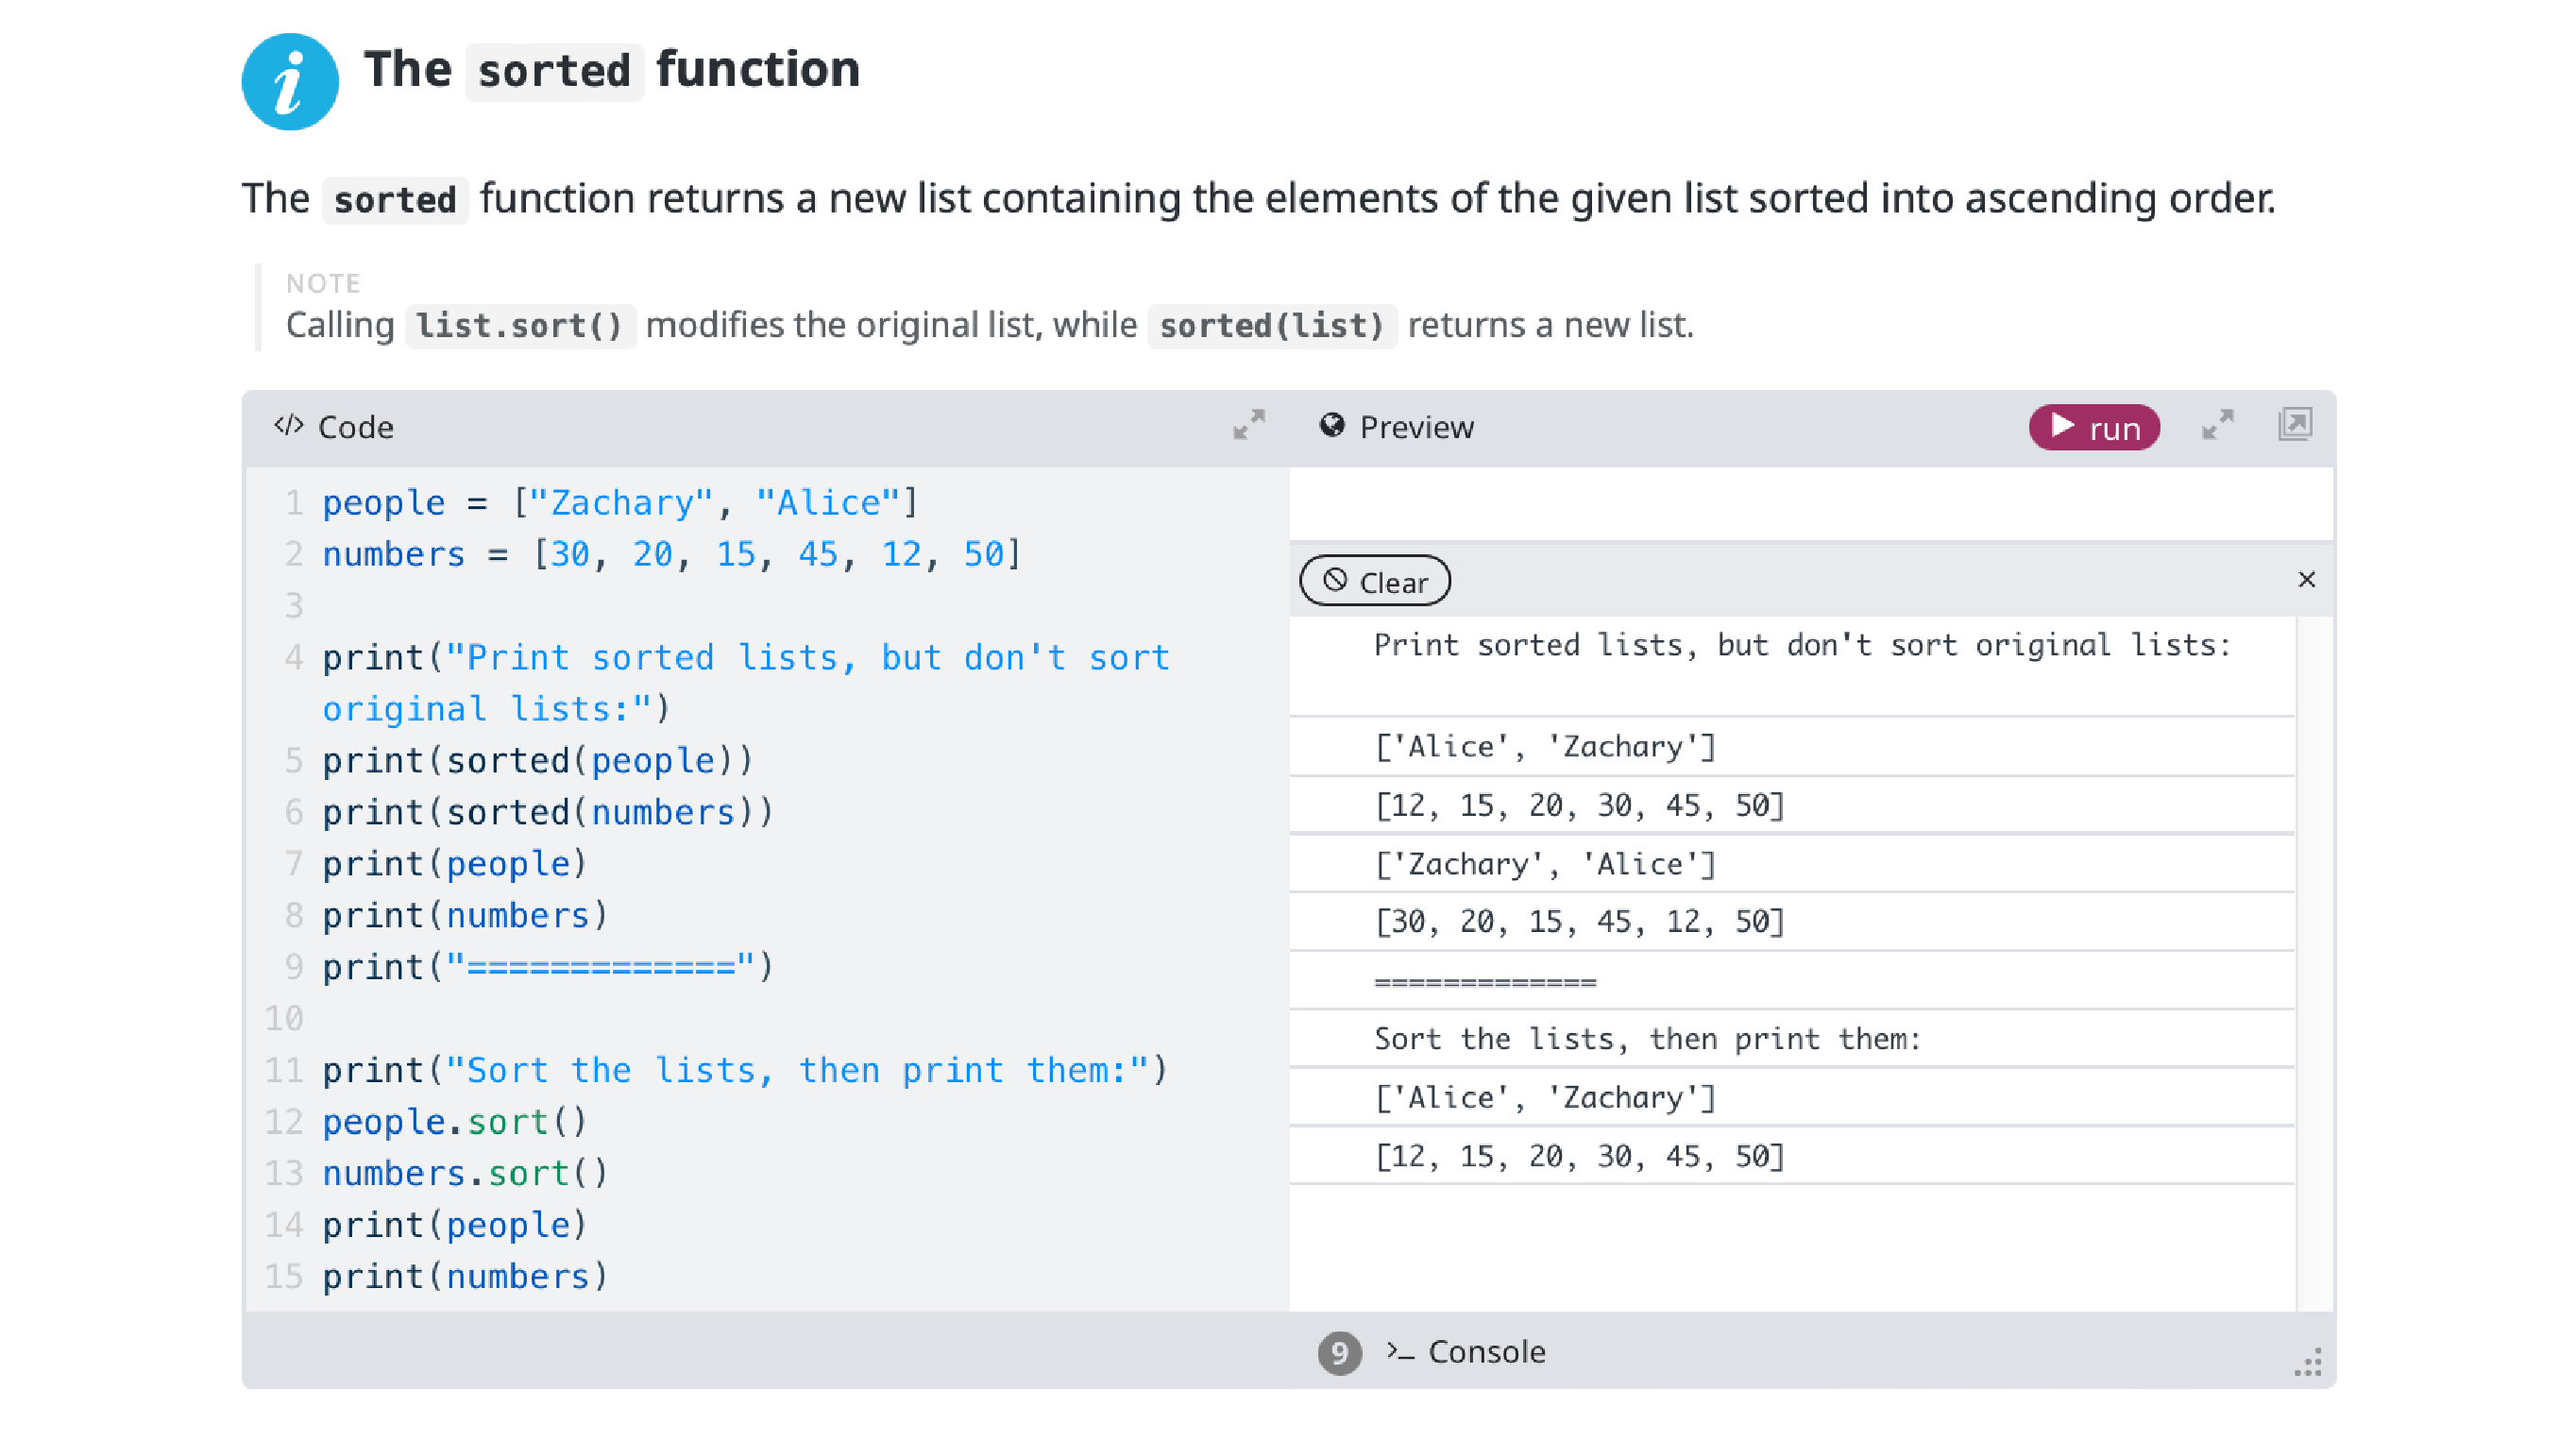Click the code brackets icon in the Code header
This screenshot has width=2576, height=1441.
coord(288,426)
